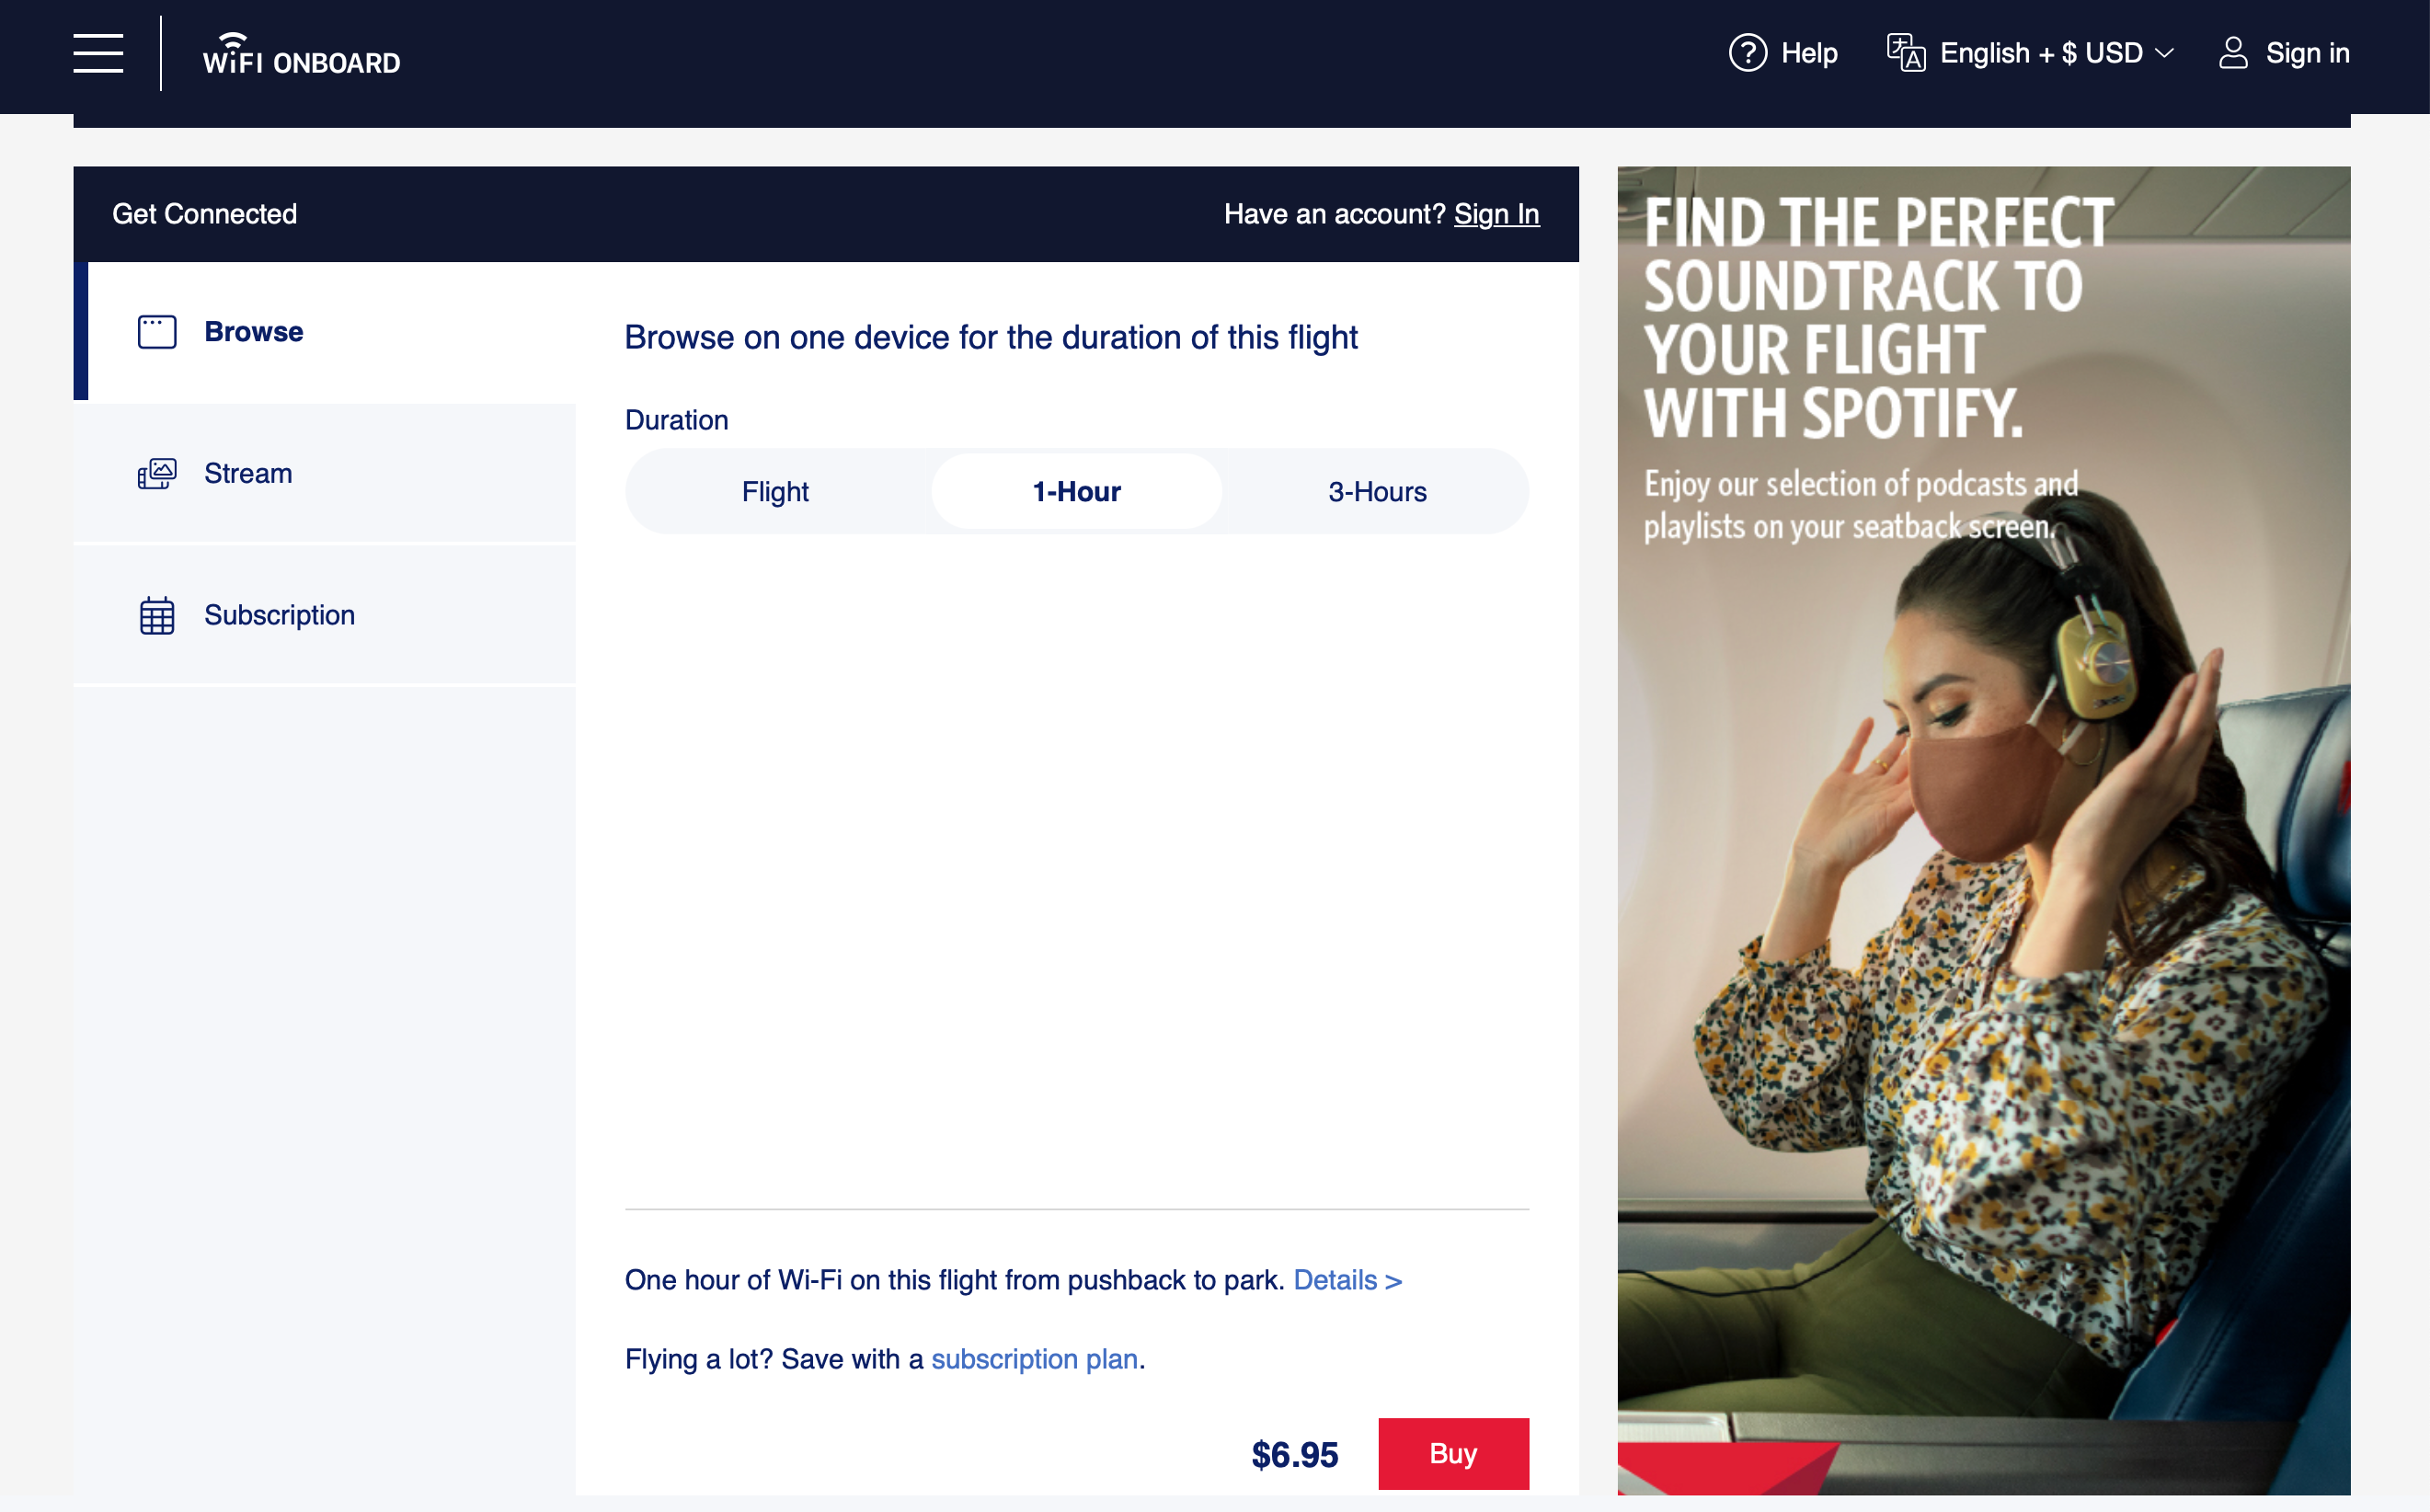Click the Browse window icon
The height and width of the screenshot is (1512, 2430).
click(157, 332)
